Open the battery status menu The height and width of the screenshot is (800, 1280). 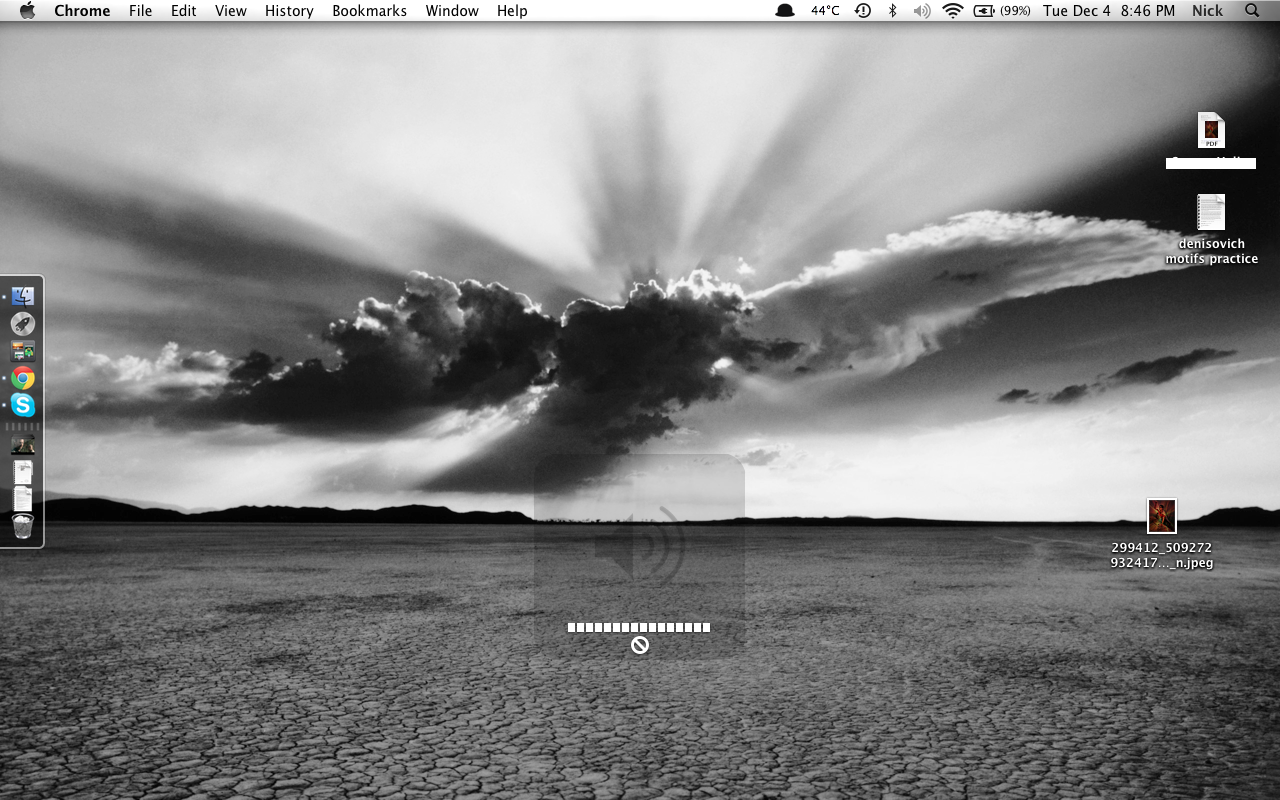coord(1002,11)
